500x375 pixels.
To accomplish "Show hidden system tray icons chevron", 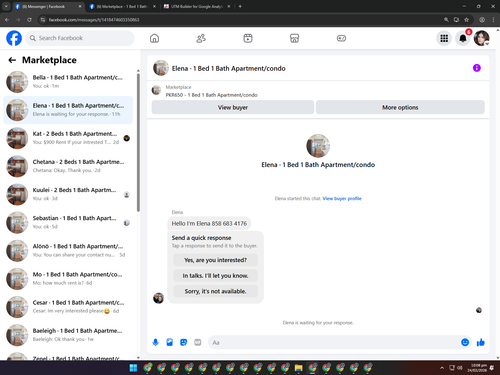I will (442, 368).
